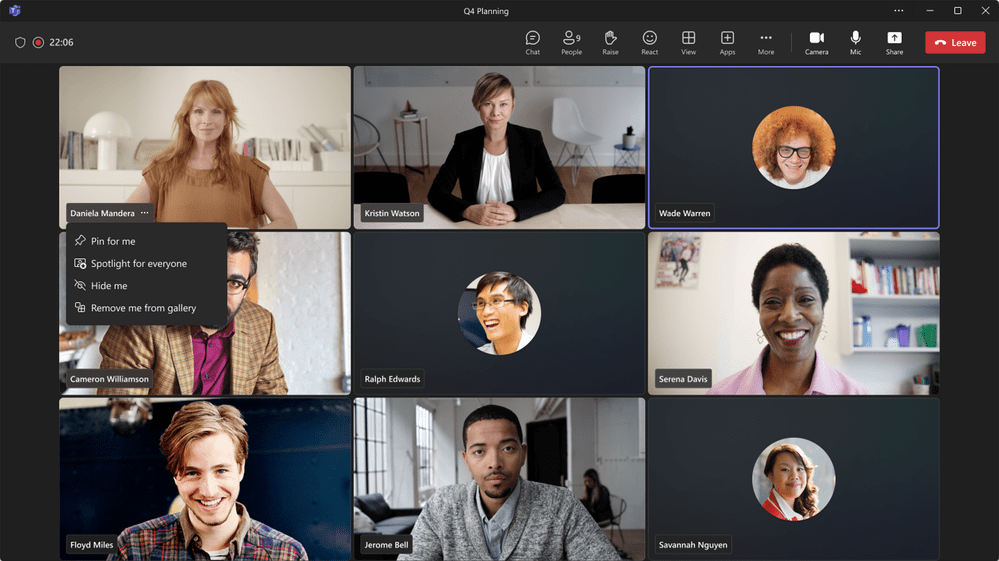Toggle the Camera on or off
This screenshot has width=999, height=561.
816,43
